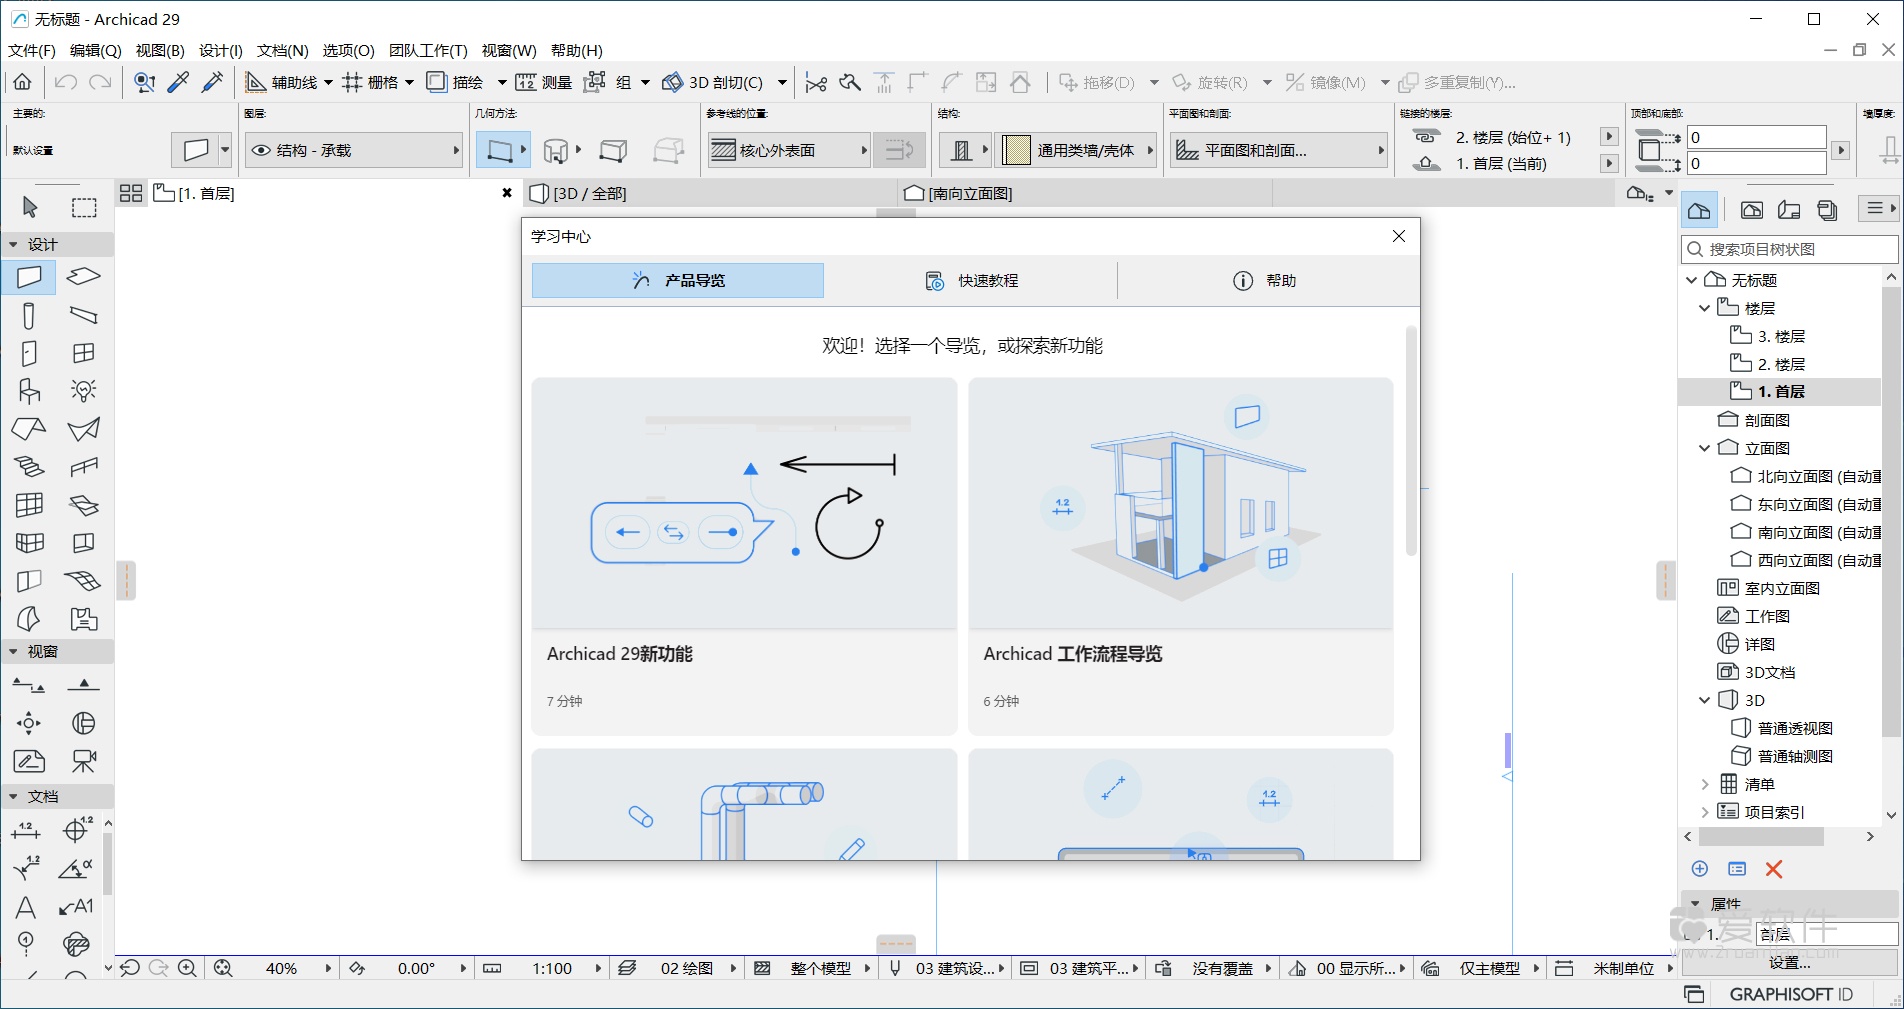Click the red delete icon in navigator
Screen dimensions: 1904x1009
coord(1774,869)
